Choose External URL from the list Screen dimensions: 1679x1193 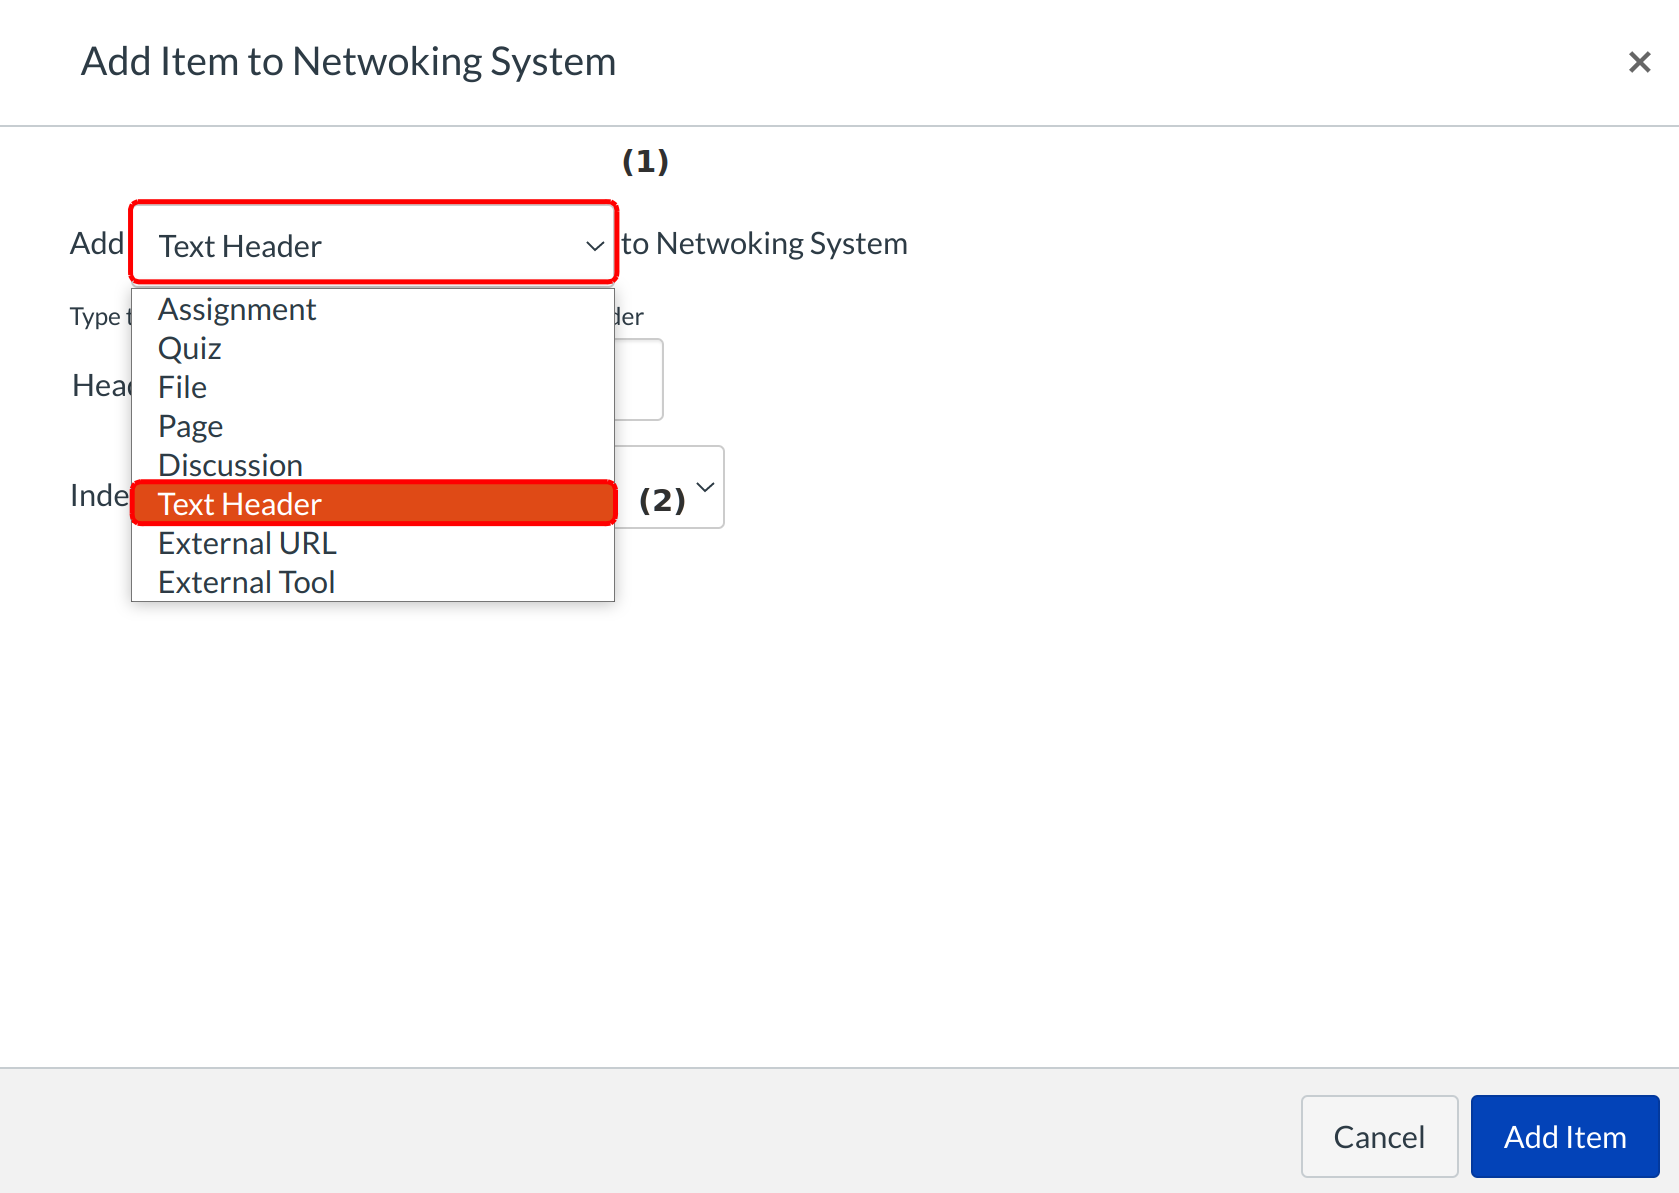[247, 543]
